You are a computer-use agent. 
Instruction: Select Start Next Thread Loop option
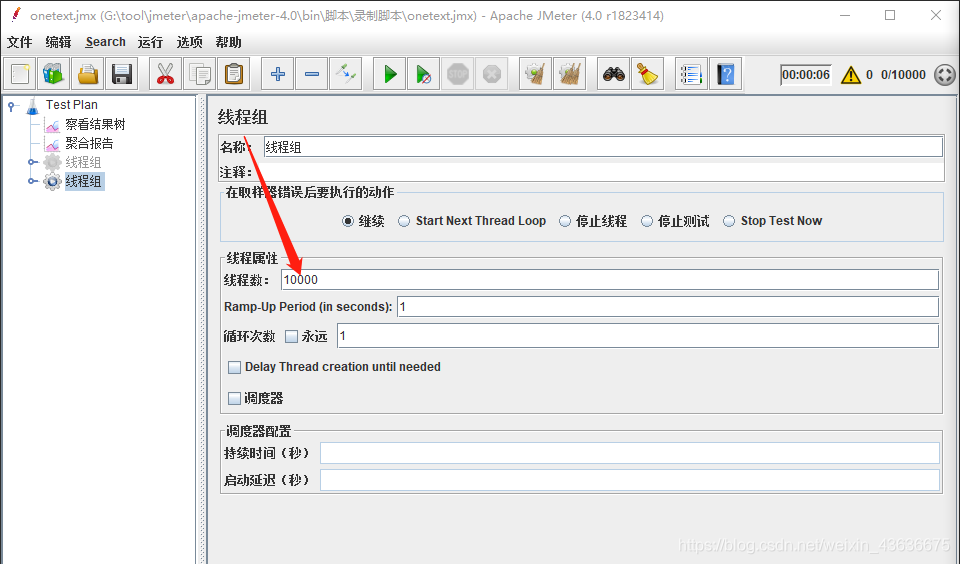click(x=404, y=221)
